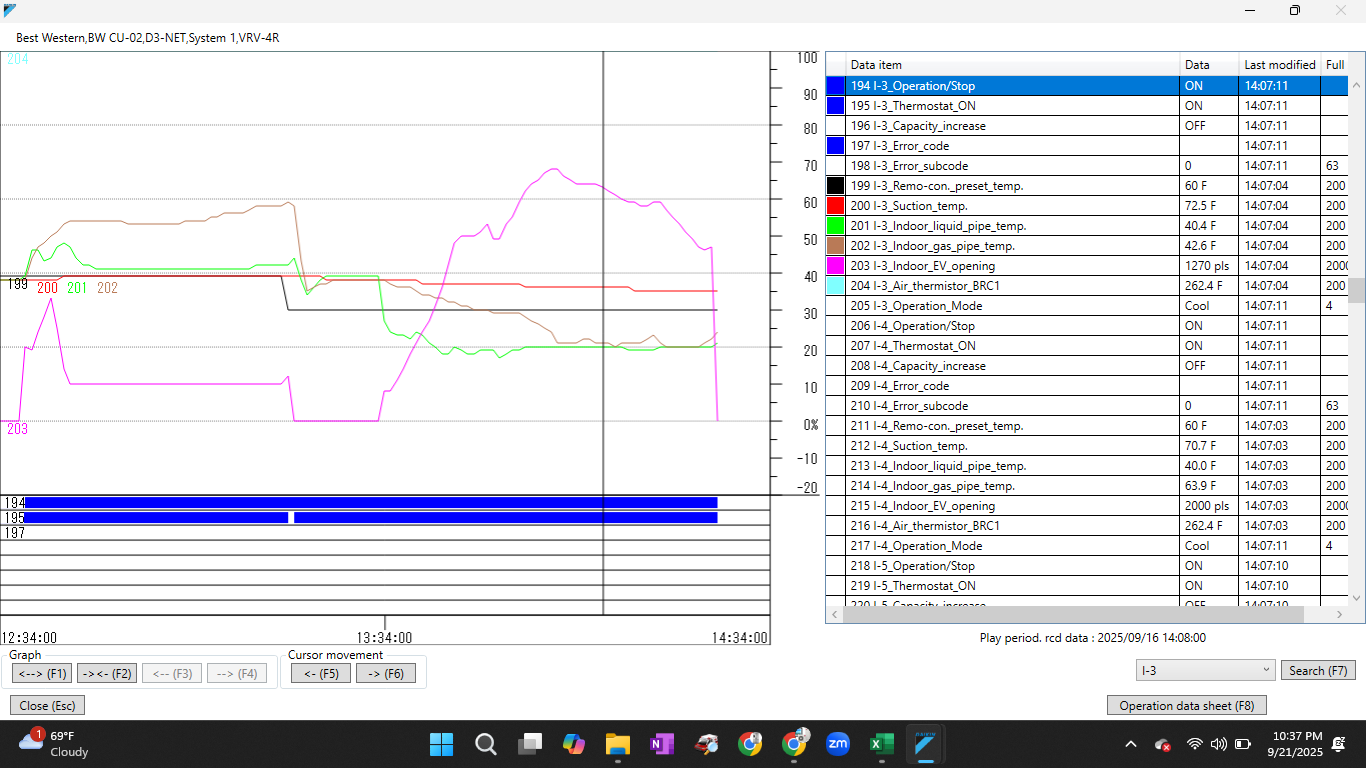Open the Daikin Service Checker taskbar icon
This screenshot has width=1366, height=768.
[x=925, y=744]
